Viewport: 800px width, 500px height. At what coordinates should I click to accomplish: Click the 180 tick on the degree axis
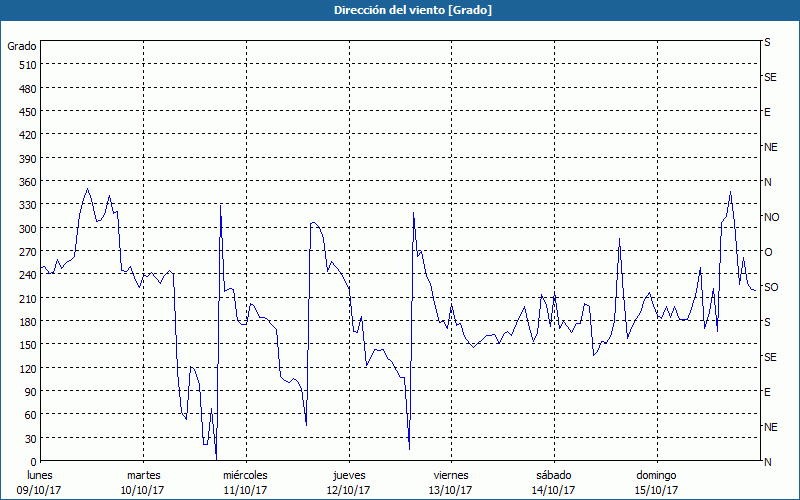coord(26,322)
